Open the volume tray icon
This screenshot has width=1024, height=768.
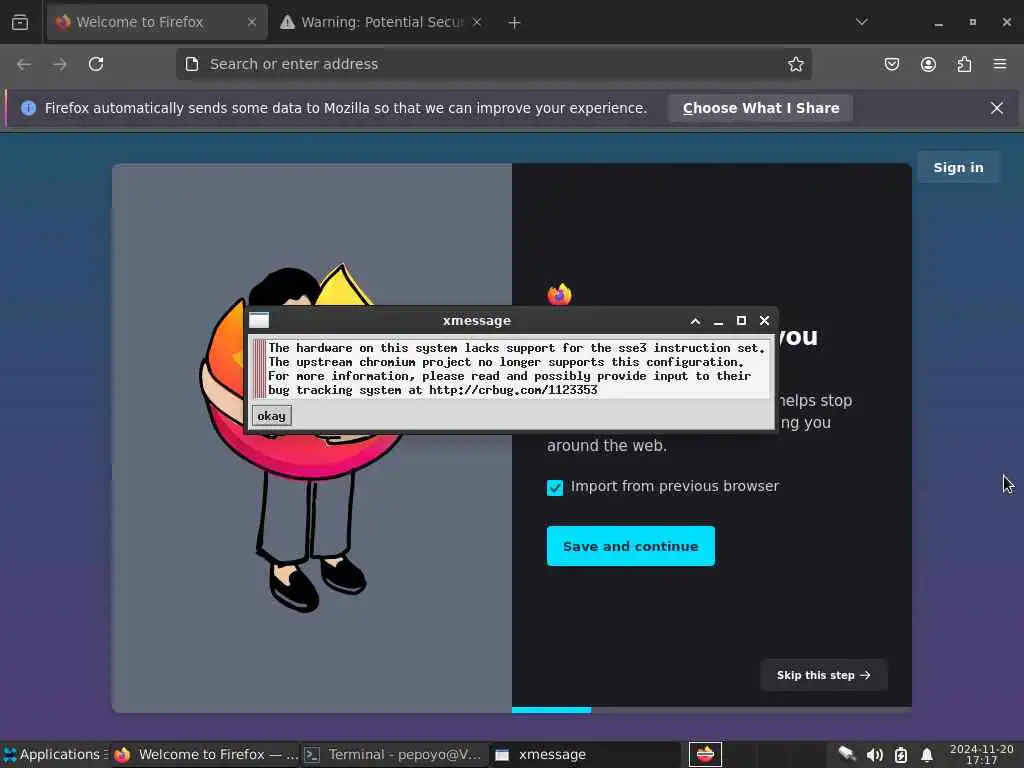(874, 755)
